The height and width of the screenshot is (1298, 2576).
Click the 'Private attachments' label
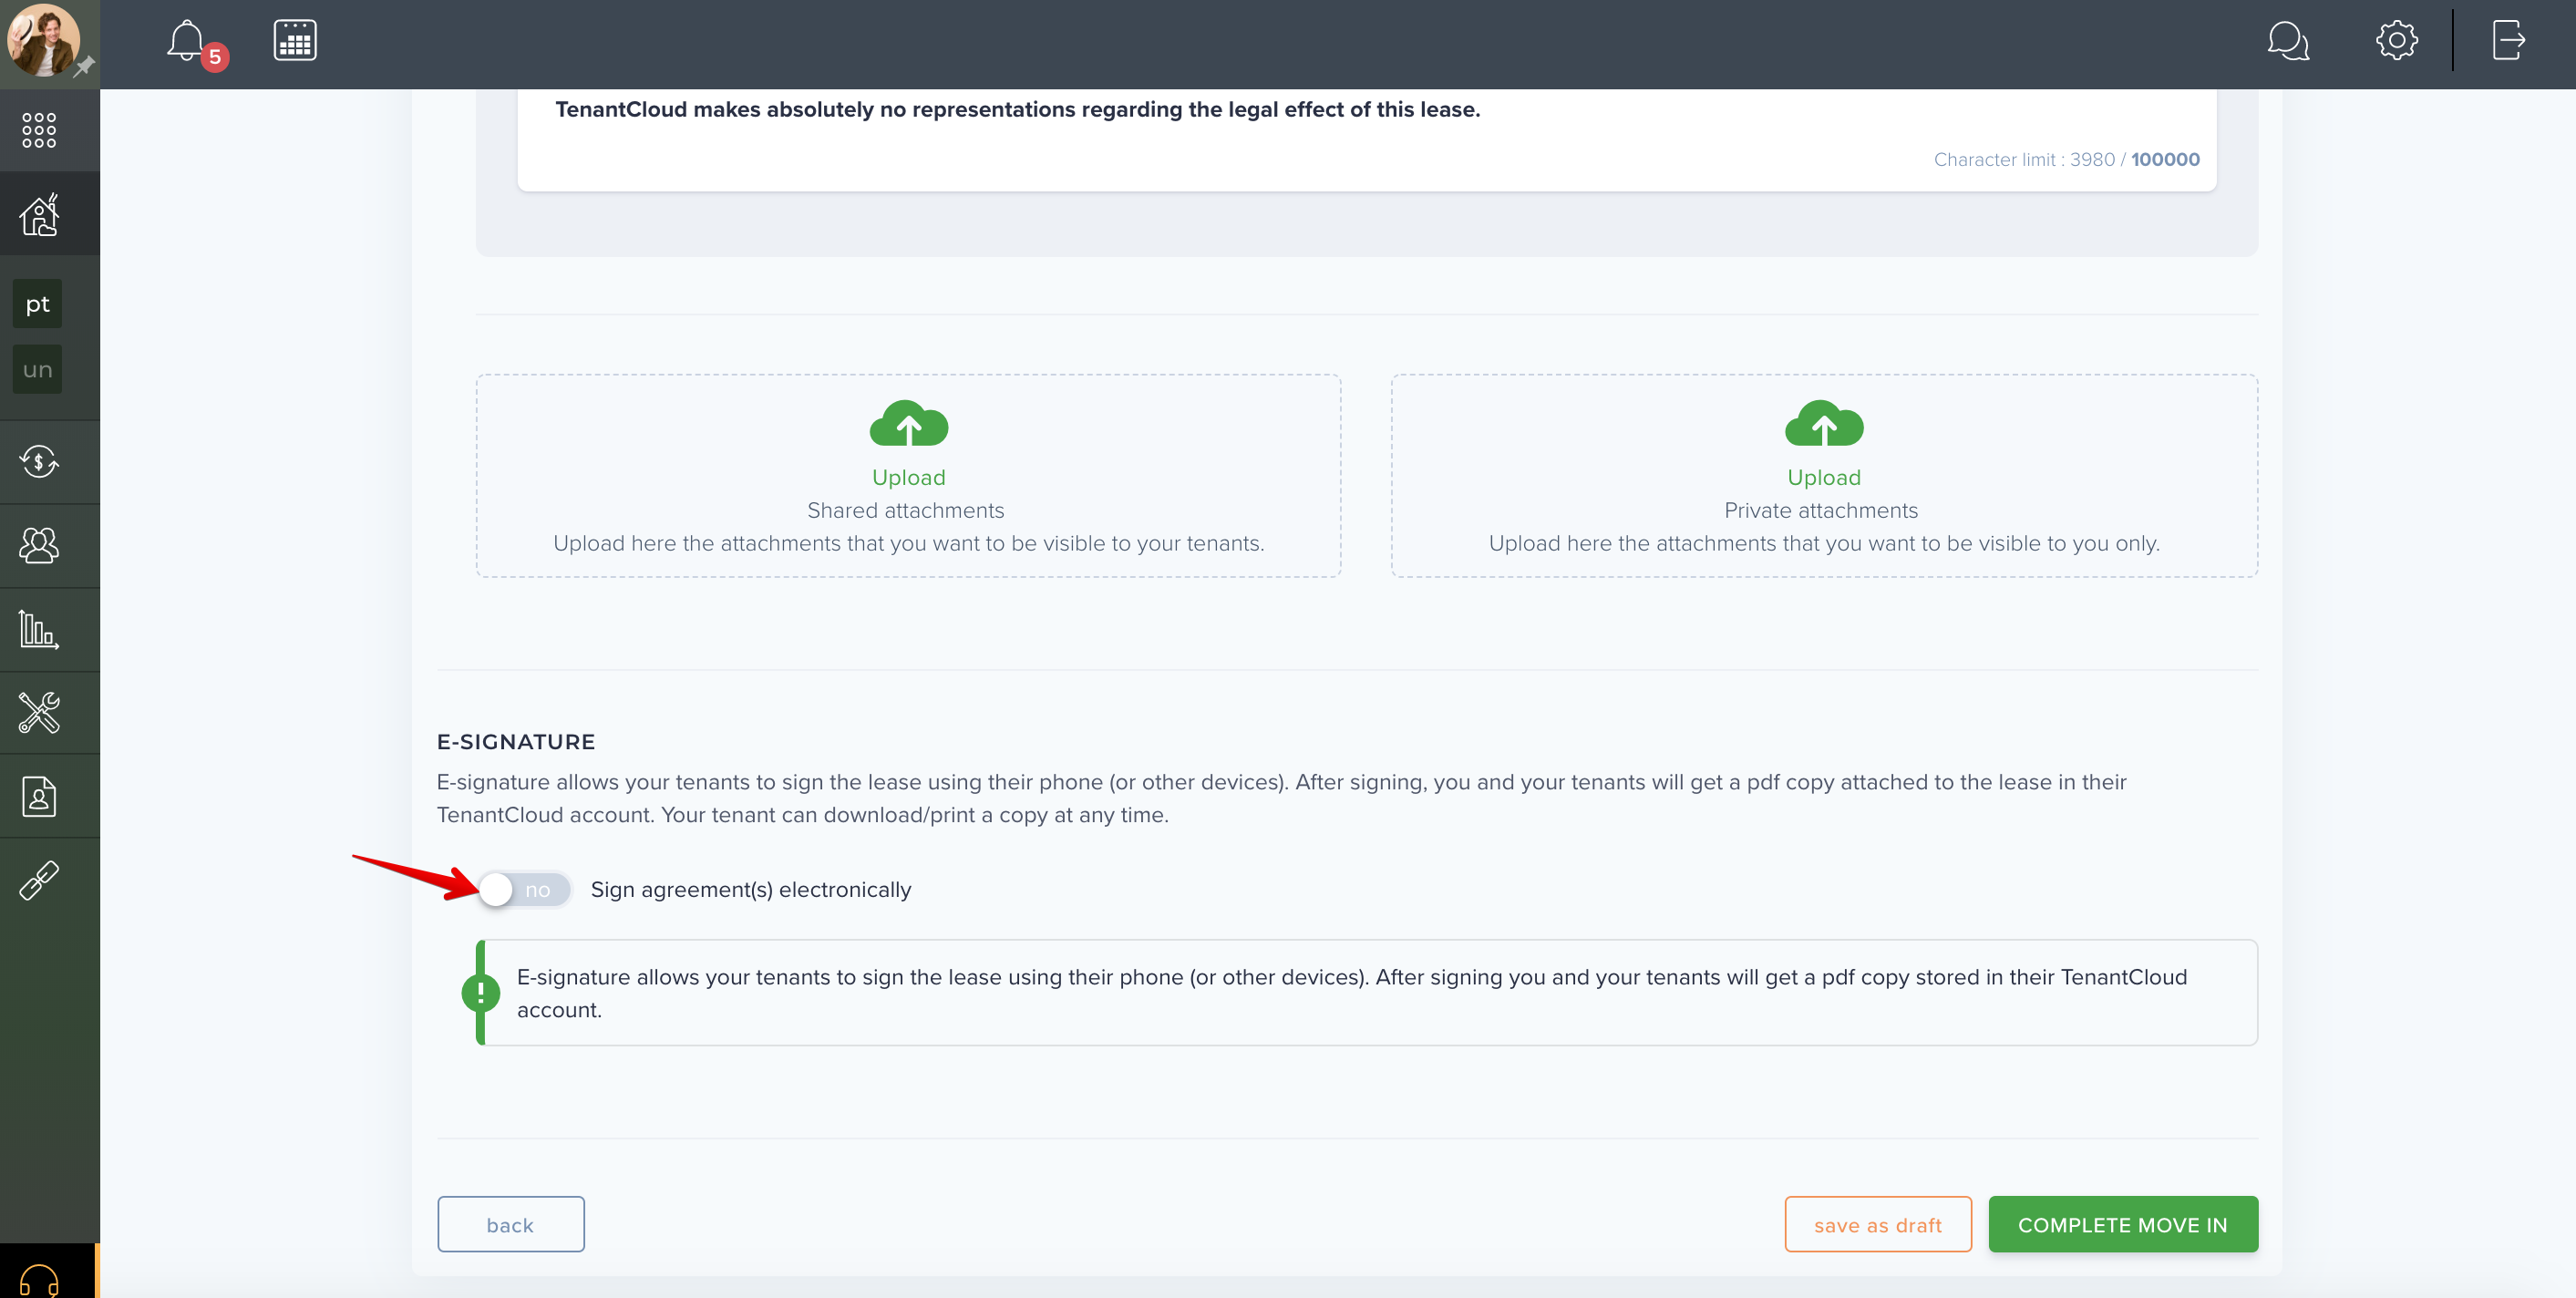[1821, 511]
